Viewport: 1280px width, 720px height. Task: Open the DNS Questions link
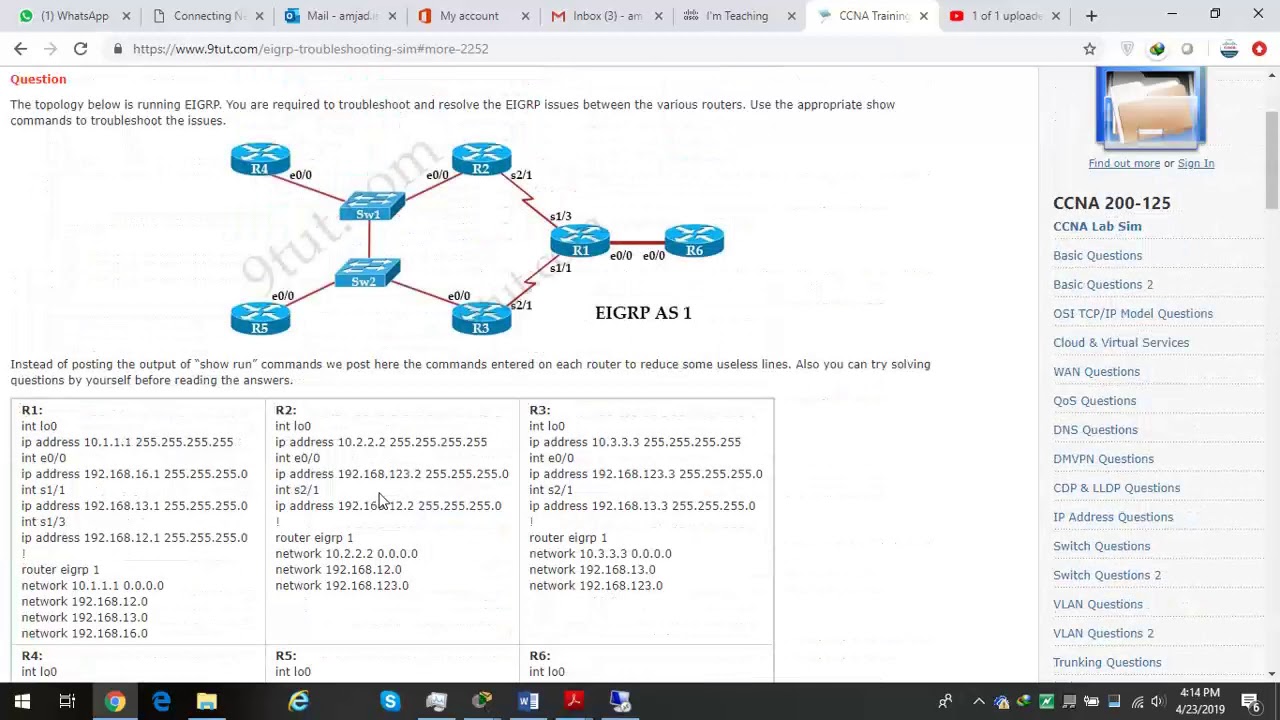[1095, 429]
